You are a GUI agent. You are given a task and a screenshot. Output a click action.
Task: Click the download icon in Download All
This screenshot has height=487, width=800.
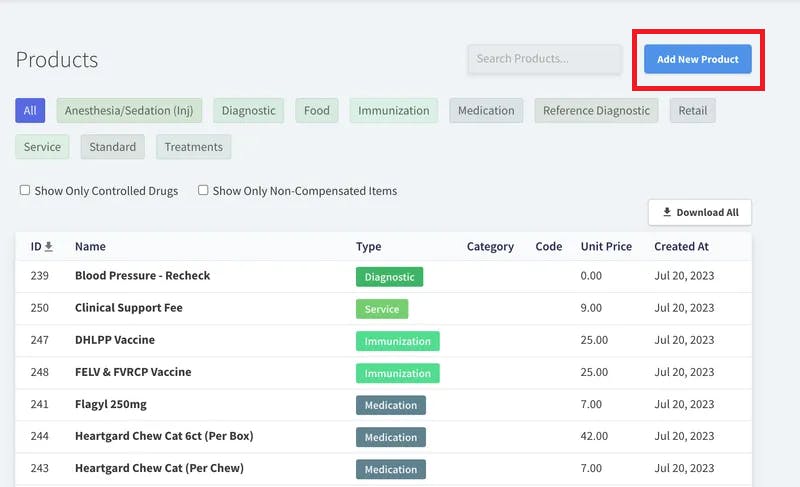click(667, 212)
